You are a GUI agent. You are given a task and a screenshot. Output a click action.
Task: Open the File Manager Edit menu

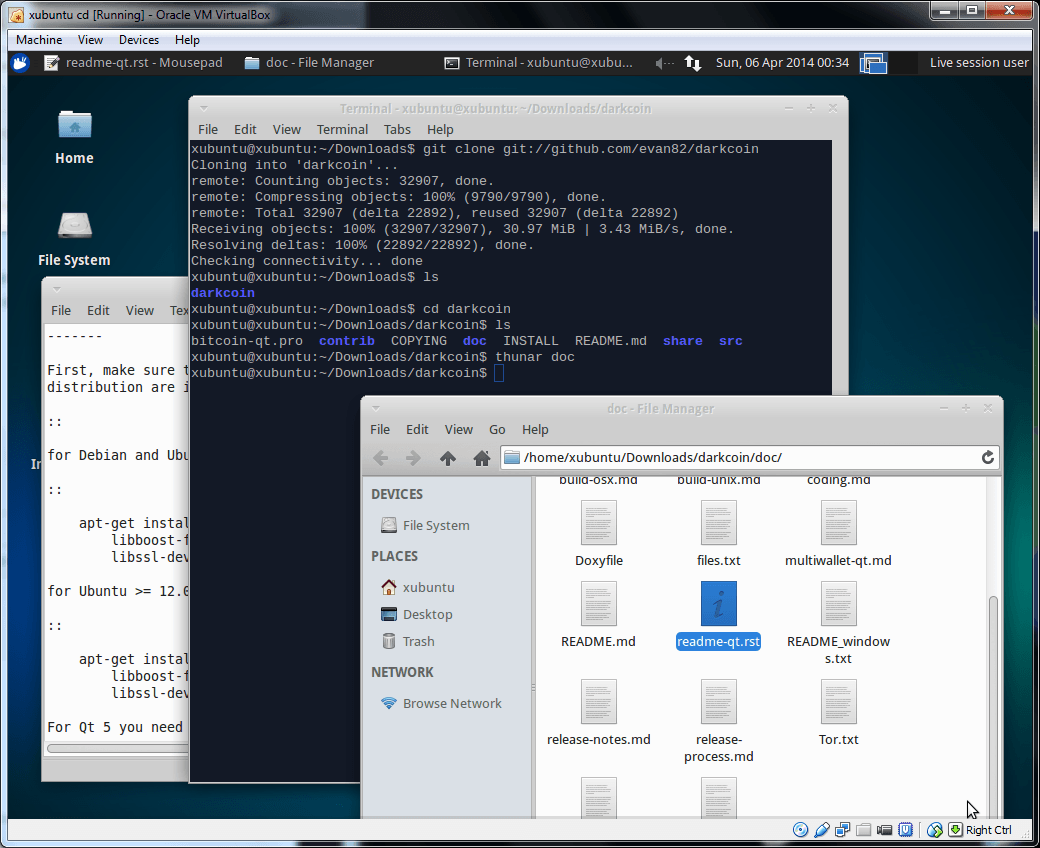[417, 430]
